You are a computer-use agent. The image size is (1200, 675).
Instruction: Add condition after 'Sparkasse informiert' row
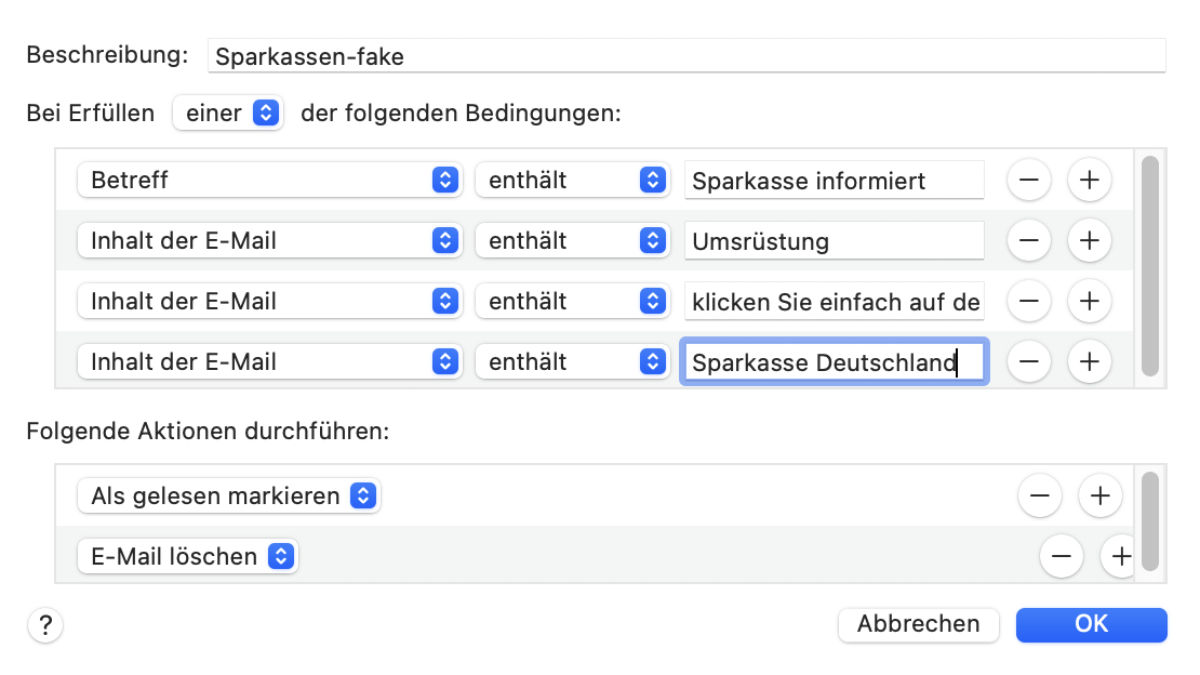pos(1090,181)
